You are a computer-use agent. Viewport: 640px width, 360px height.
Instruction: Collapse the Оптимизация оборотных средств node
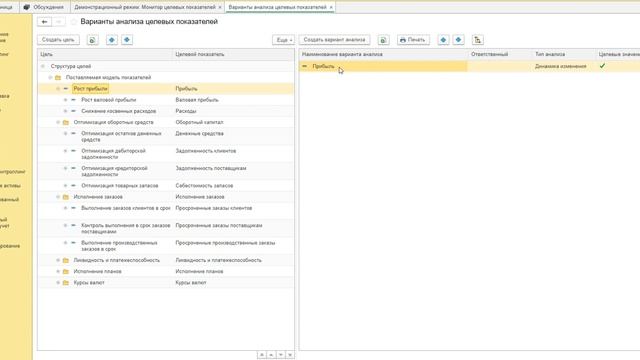58,122
